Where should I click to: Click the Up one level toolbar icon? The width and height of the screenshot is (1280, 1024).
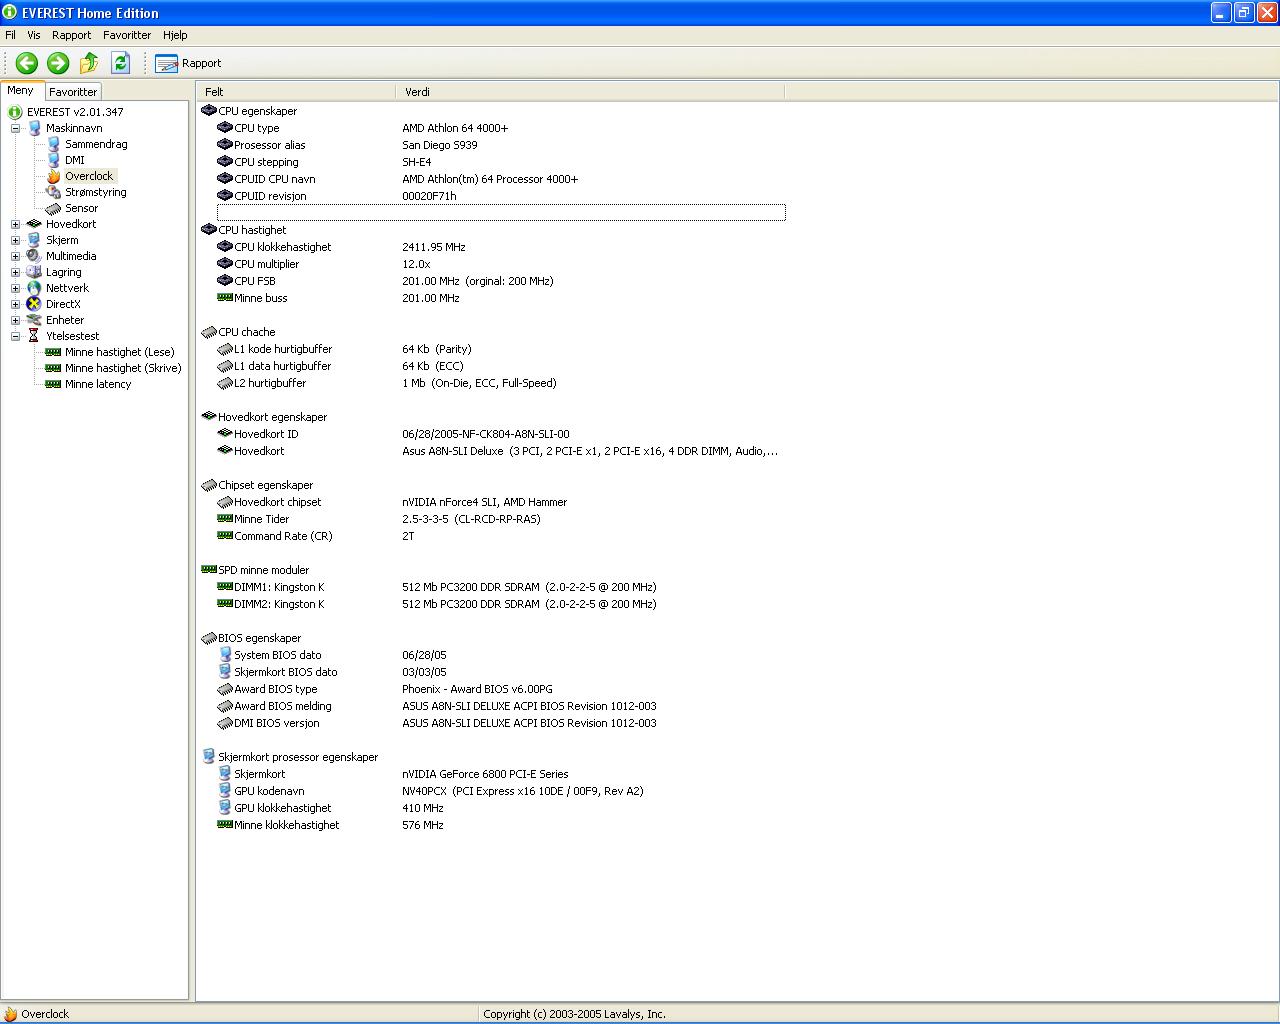tap(89, 63)
